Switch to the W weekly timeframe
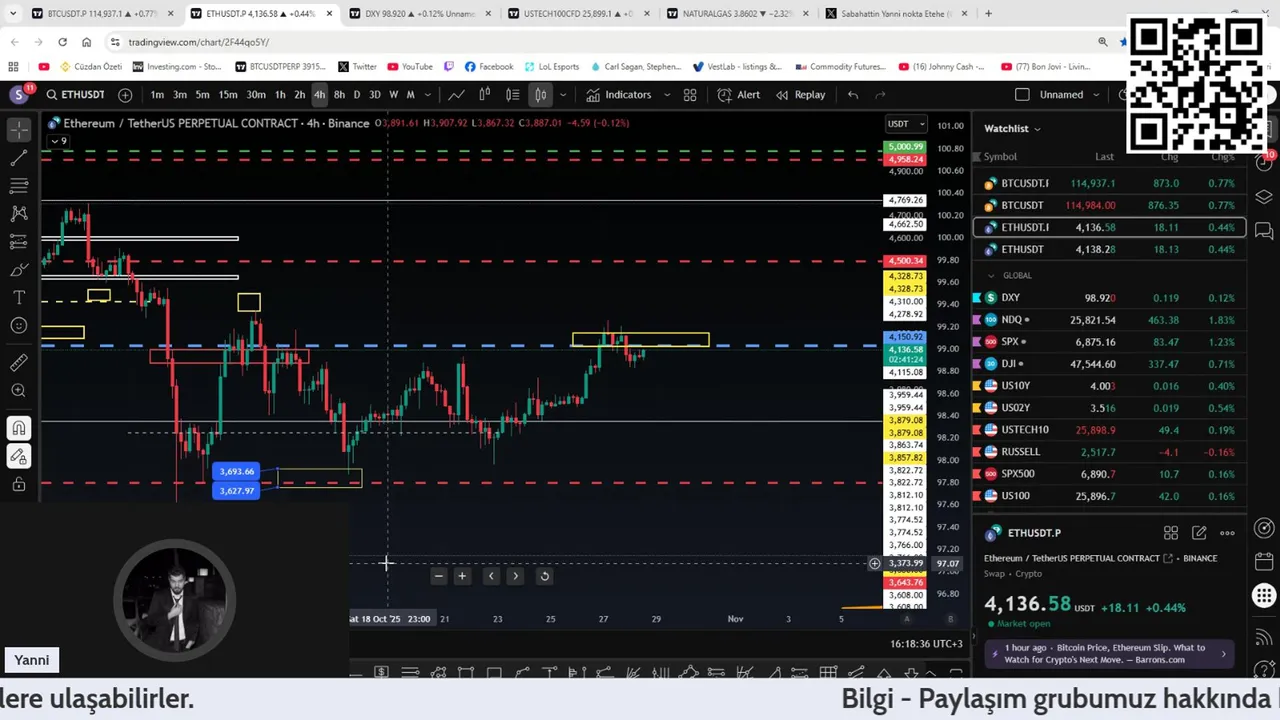 [393, 95]
